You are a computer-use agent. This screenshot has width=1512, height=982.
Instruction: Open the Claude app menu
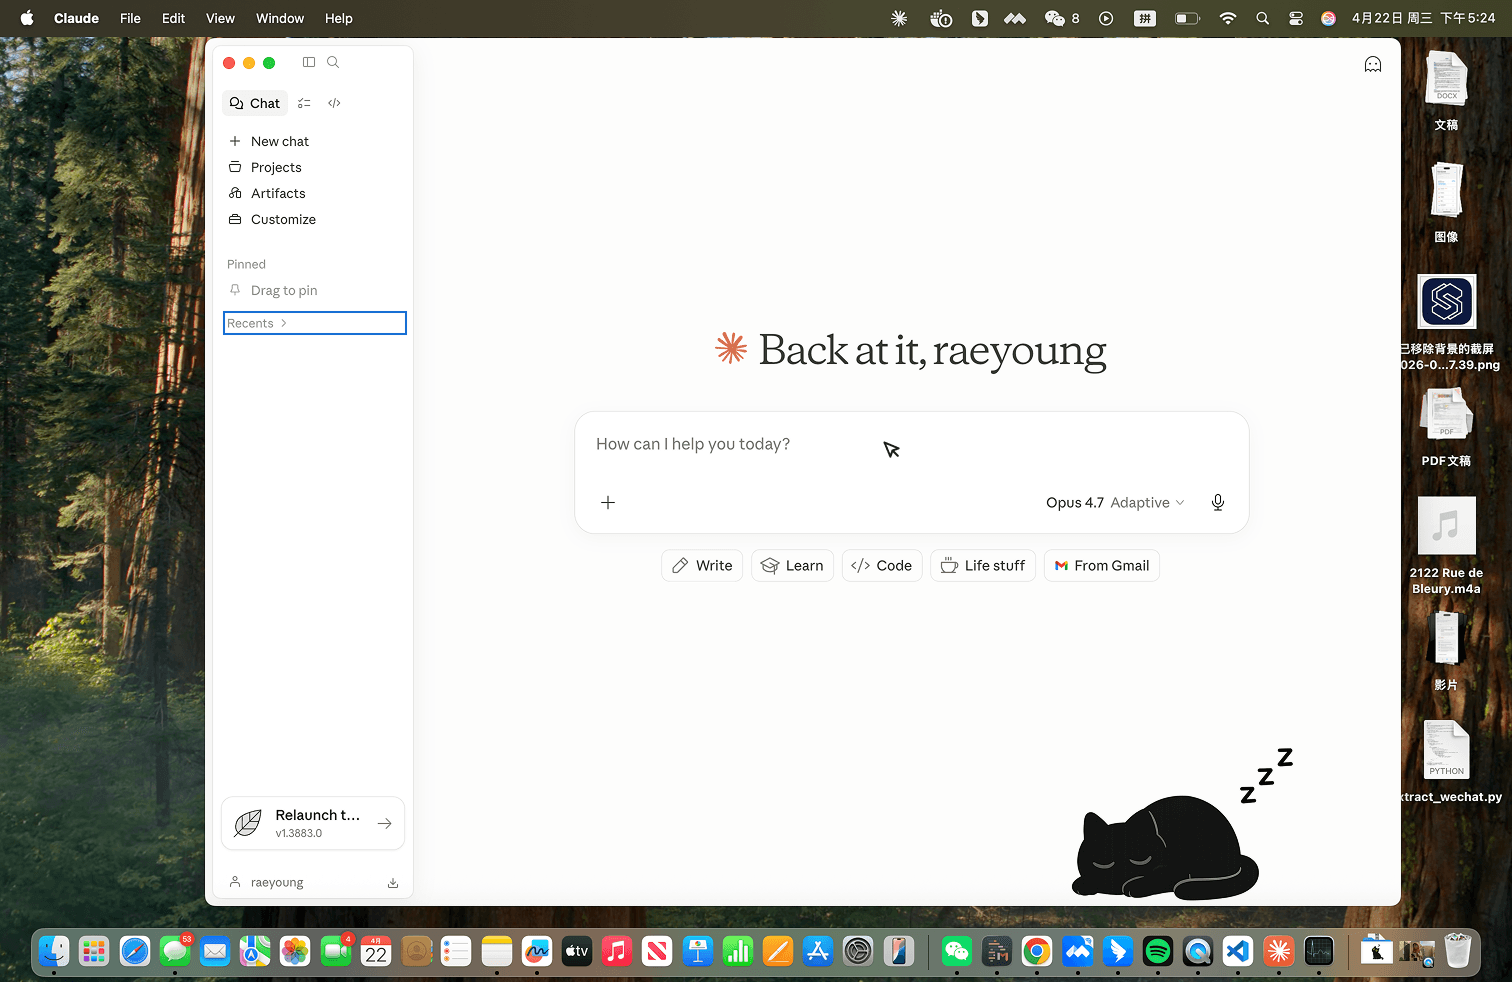coord(76,18)
